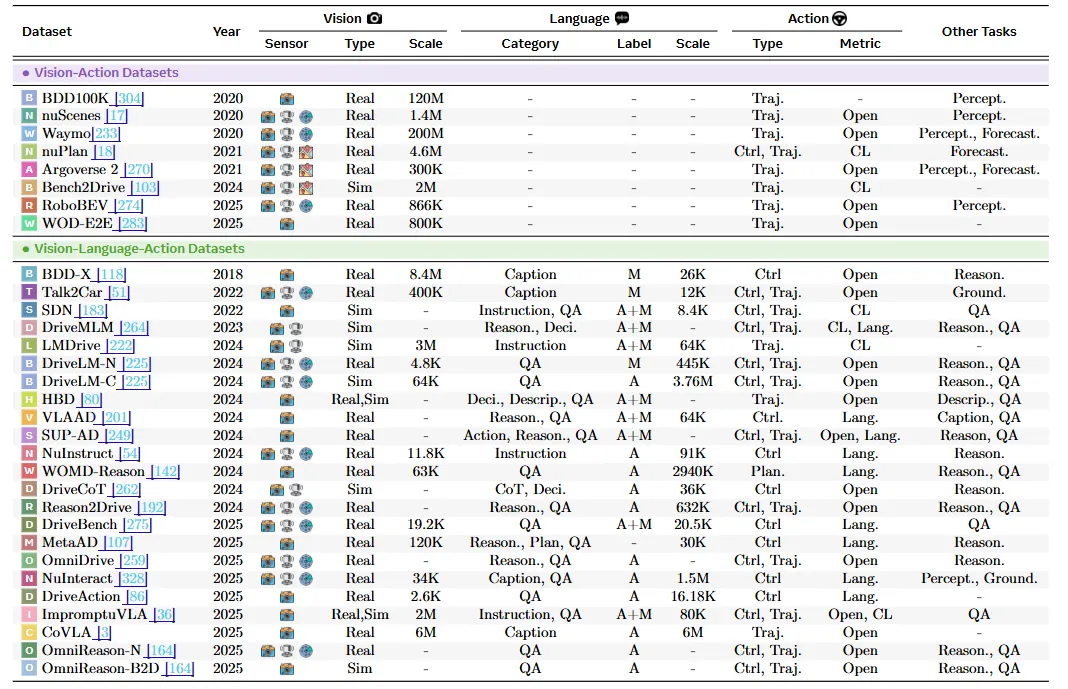Image resolution: width=1068 pixels, height=689 pixels.
Task: Click the purple T badge for Talk2Car
Action: [29, 292]
